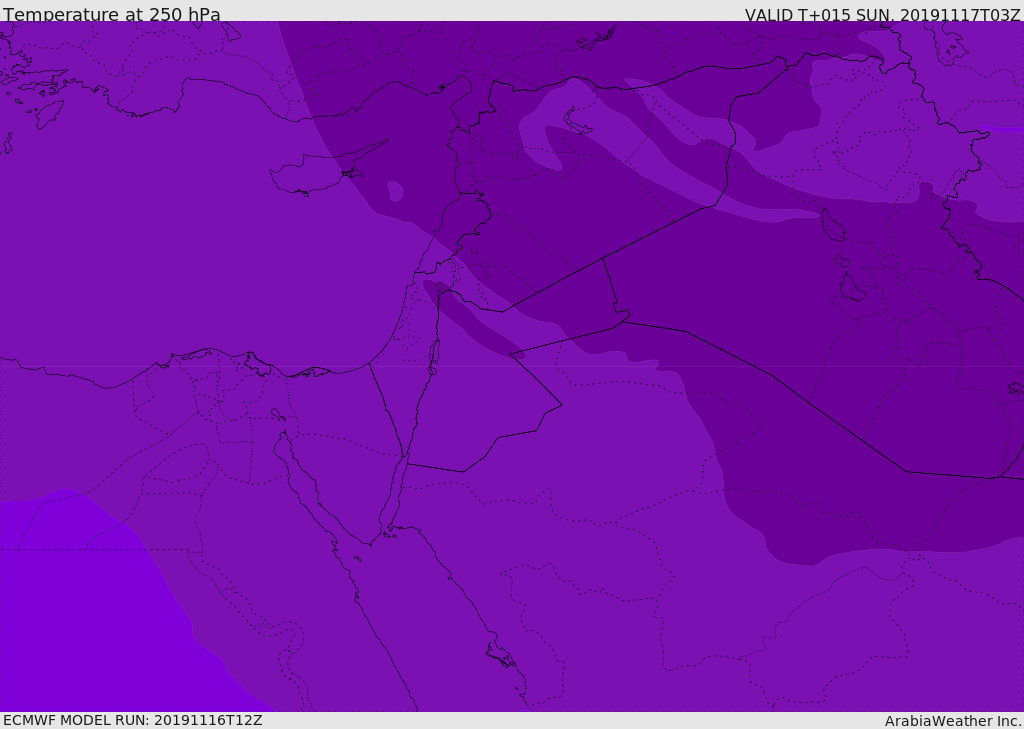Click the 'Temperature at 250 hPa' title text
The image size is (1024, 729).
pos(112,14)
